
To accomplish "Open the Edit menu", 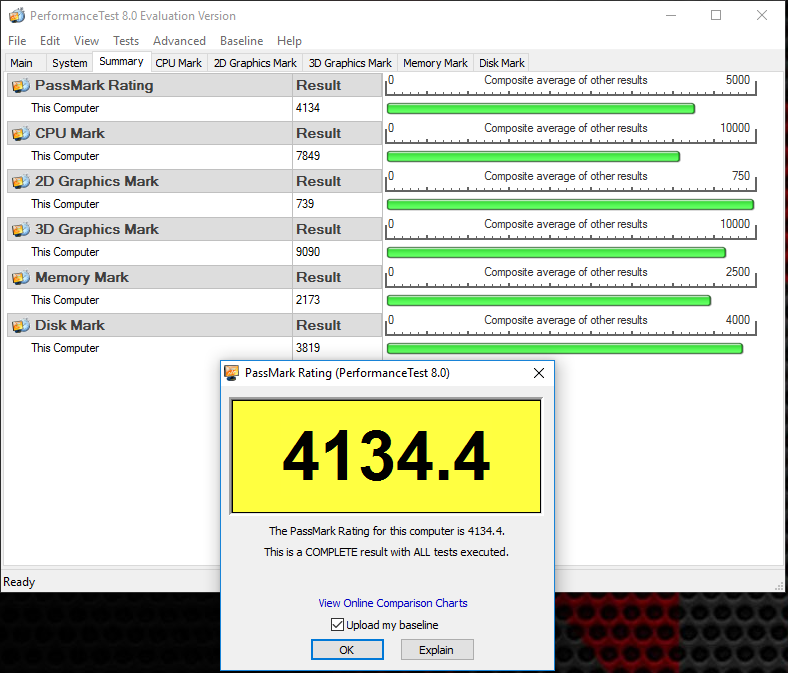I will click(50, 41).
